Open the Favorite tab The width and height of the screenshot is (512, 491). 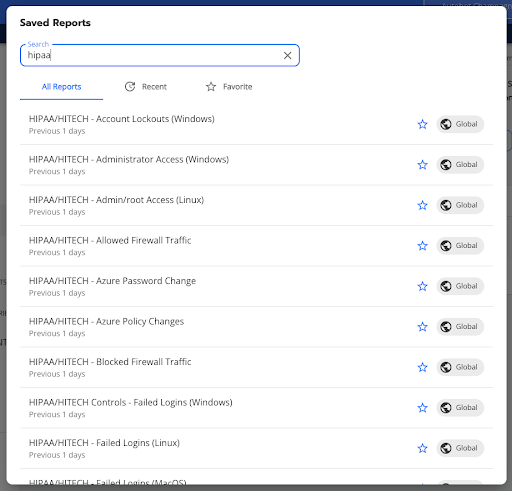229,87
